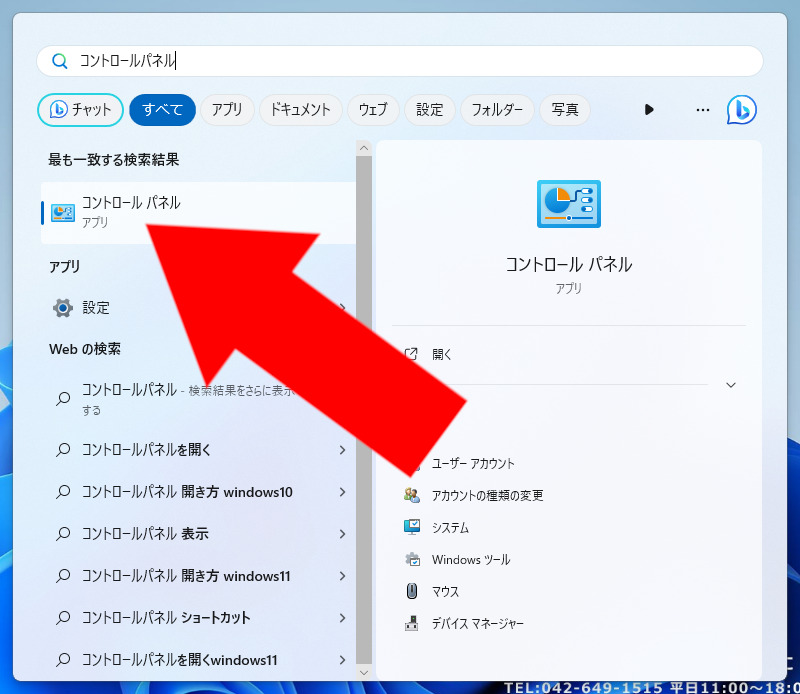800x694 pixels.
Task: Select the アプリ filter tab
Action: (x=227, y=110)
